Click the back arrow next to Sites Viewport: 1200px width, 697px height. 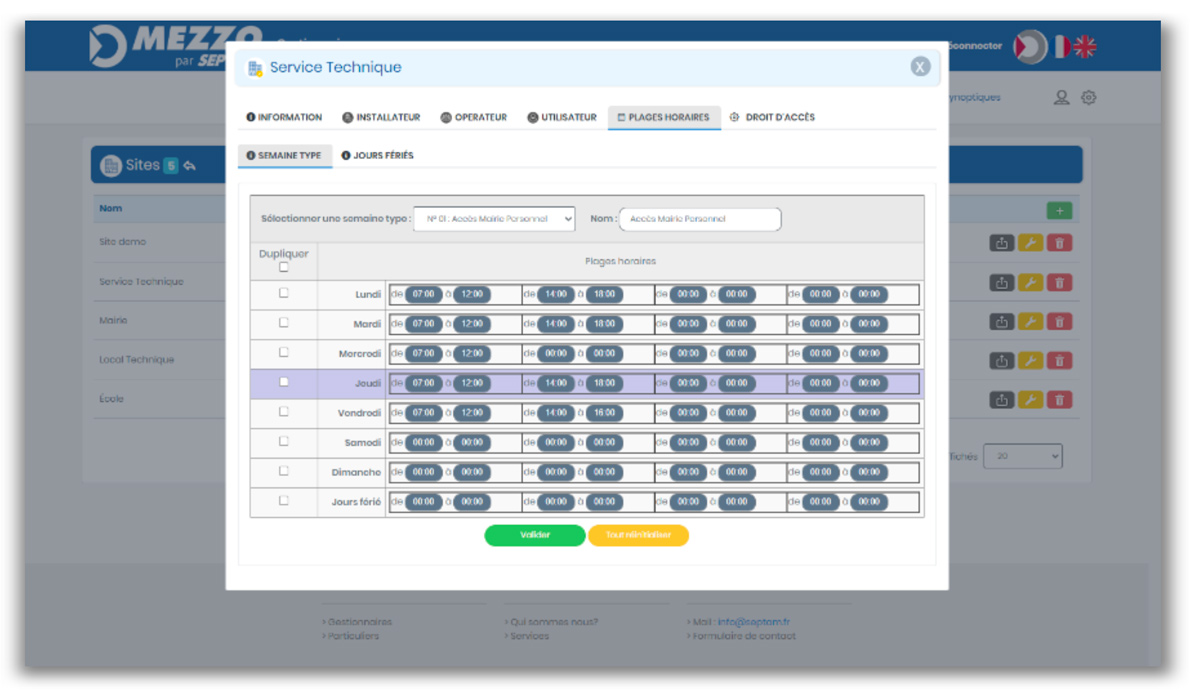point(189,166)
